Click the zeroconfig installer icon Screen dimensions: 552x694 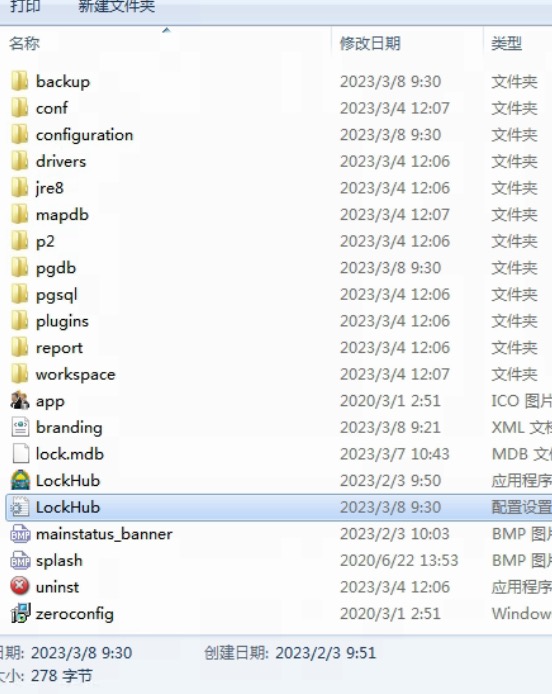[x=20, y=613]
